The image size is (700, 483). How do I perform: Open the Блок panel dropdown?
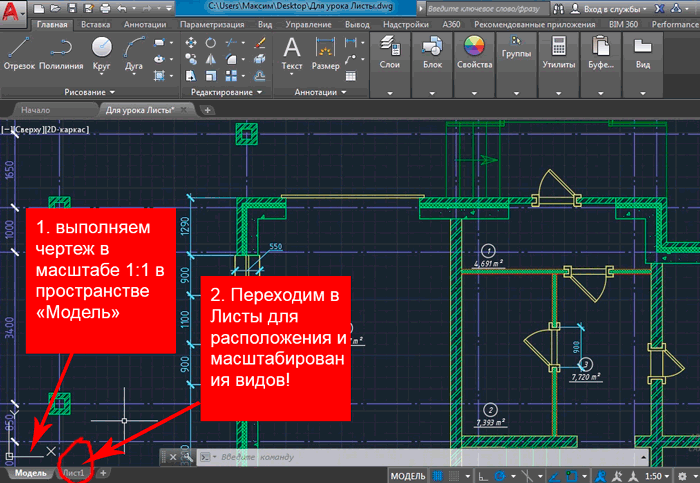tap(432, 93)
